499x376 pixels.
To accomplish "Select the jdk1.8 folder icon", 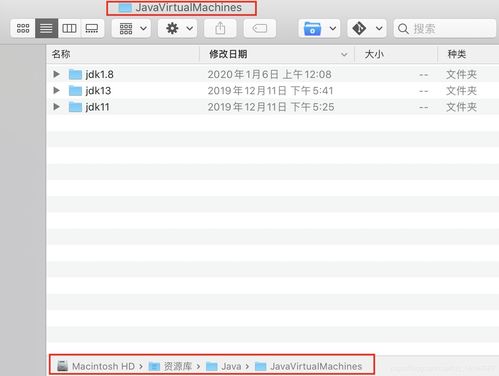I will pos(75,74).
